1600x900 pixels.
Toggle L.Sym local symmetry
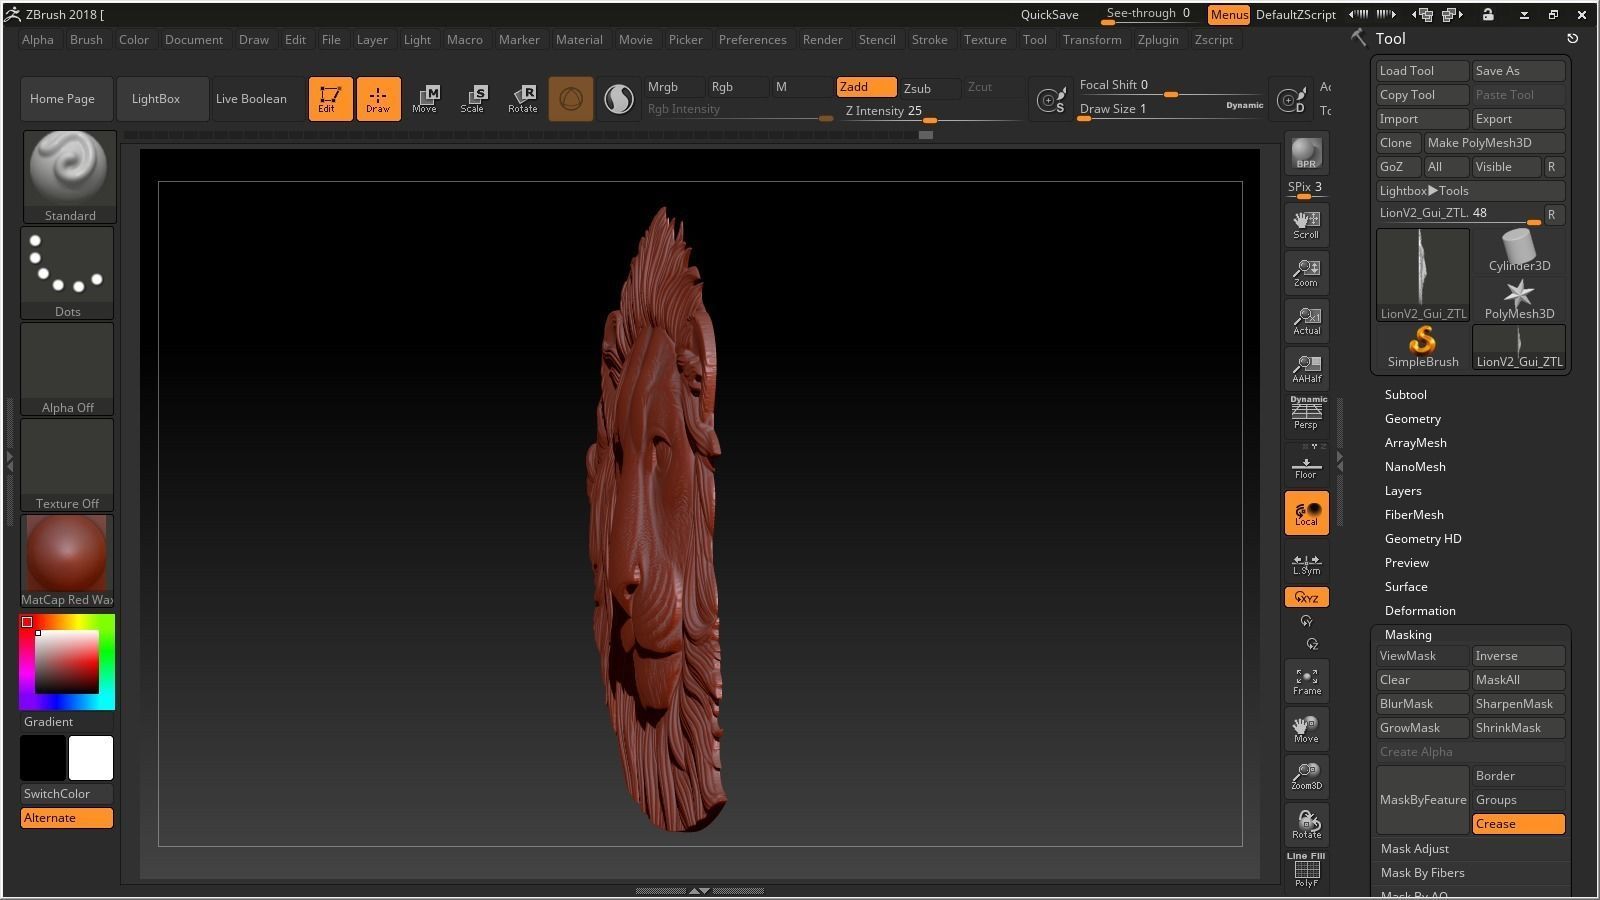(1306, 564)
